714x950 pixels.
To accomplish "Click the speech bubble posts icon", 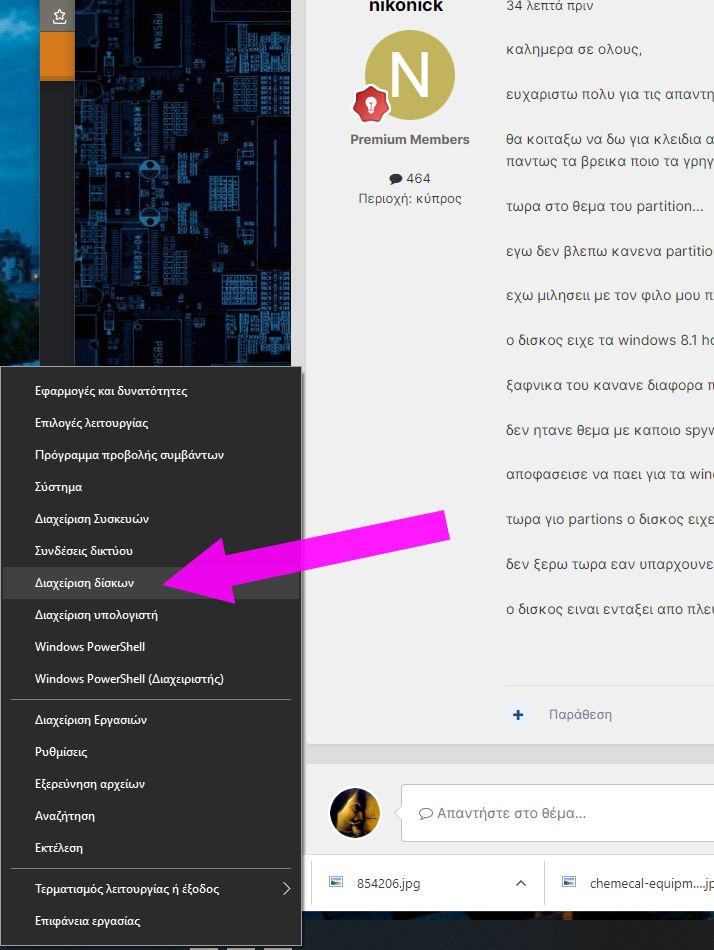I will pos(396,179).
